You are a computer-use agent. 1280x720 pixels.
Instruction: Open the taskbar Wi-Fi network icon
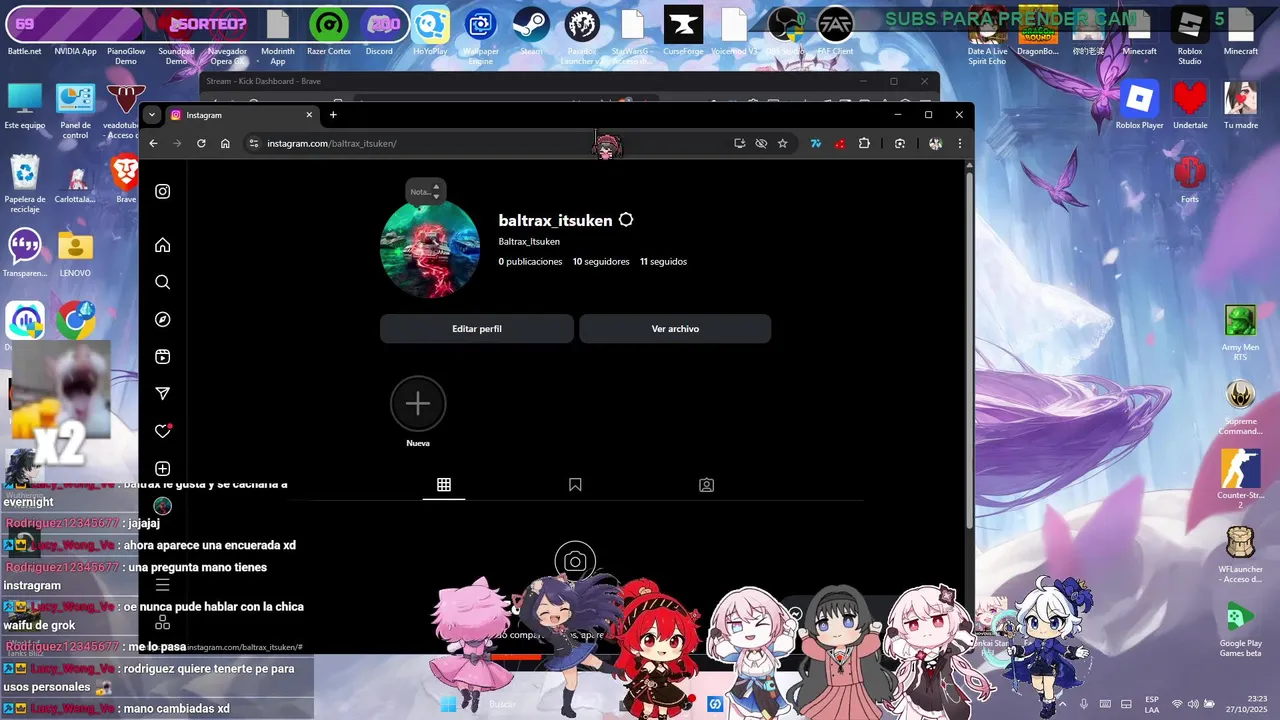click(x=1177, y=704)
